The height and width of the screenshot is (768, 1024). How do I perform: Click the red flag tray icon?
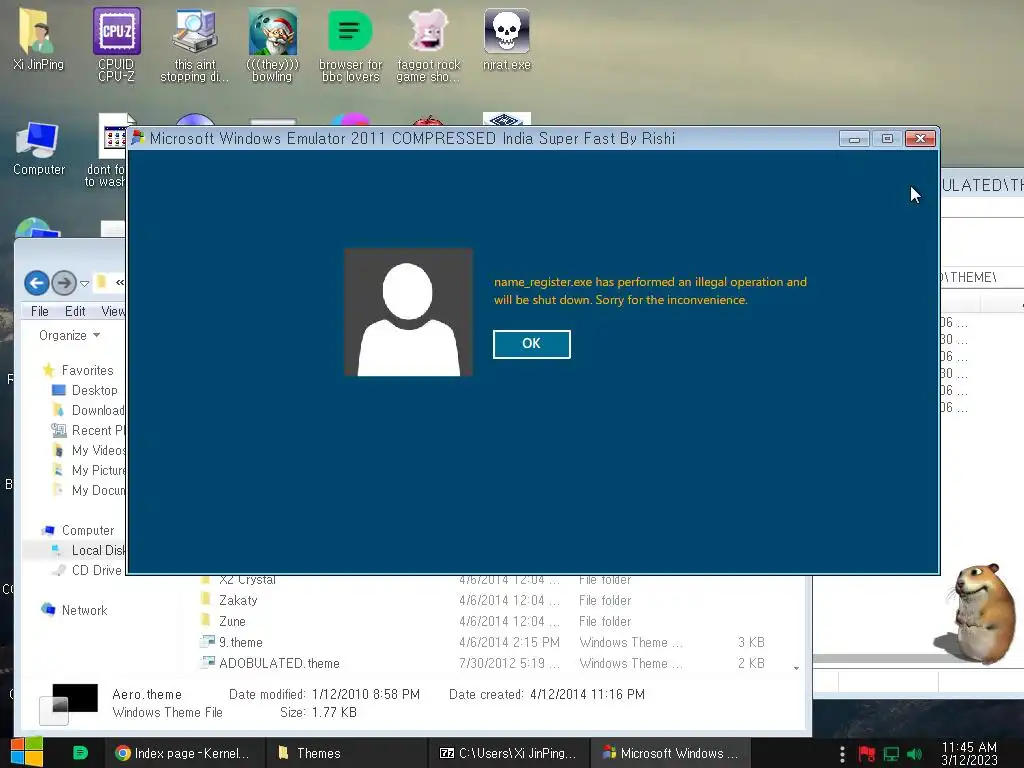coord(867,754)
